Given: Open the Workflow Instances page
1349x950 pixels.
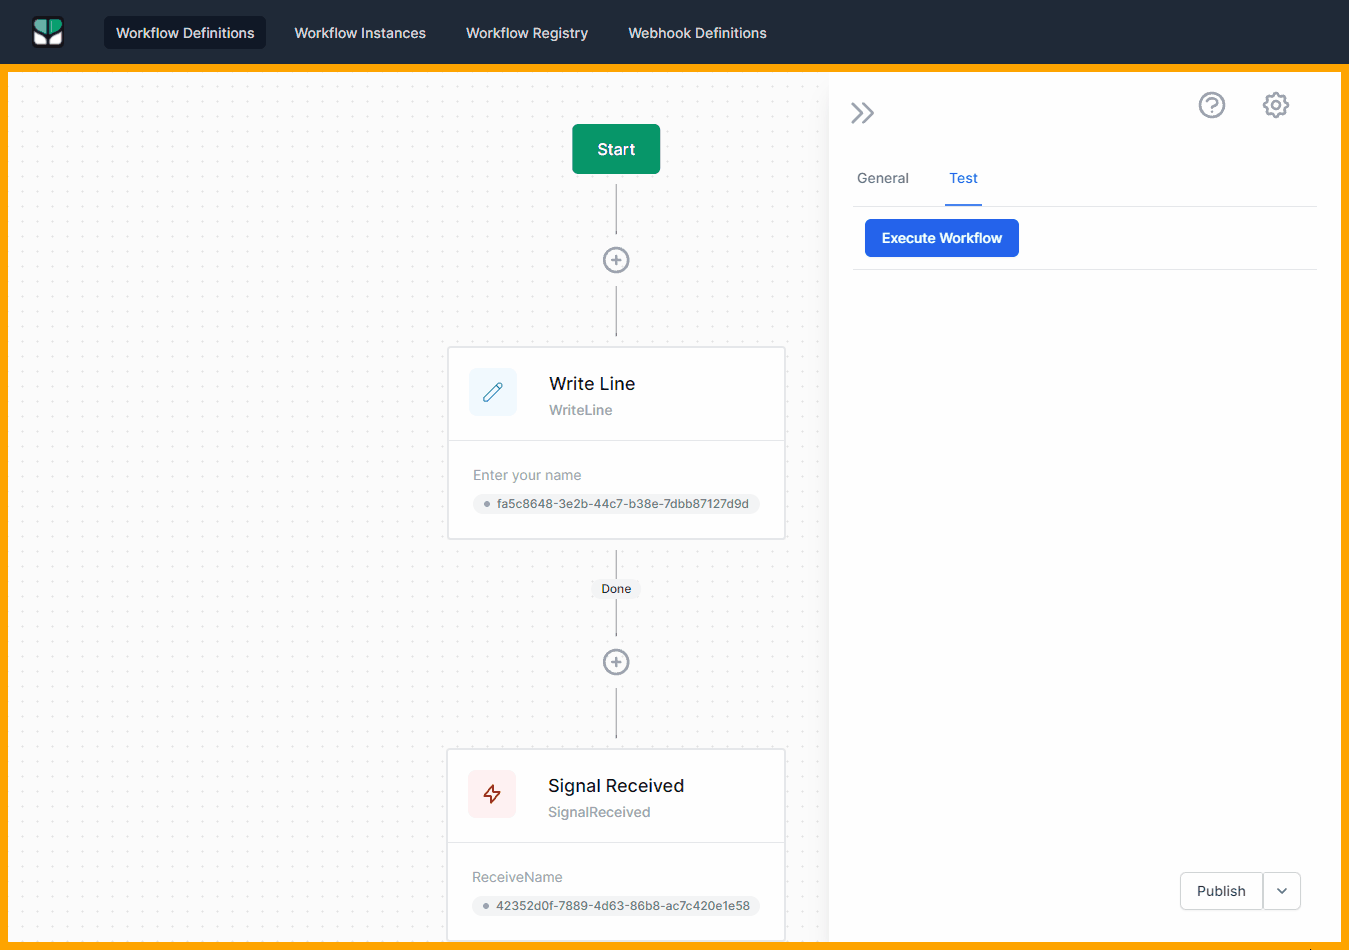Looking at the screenshot, I should (x=359, y=32).
